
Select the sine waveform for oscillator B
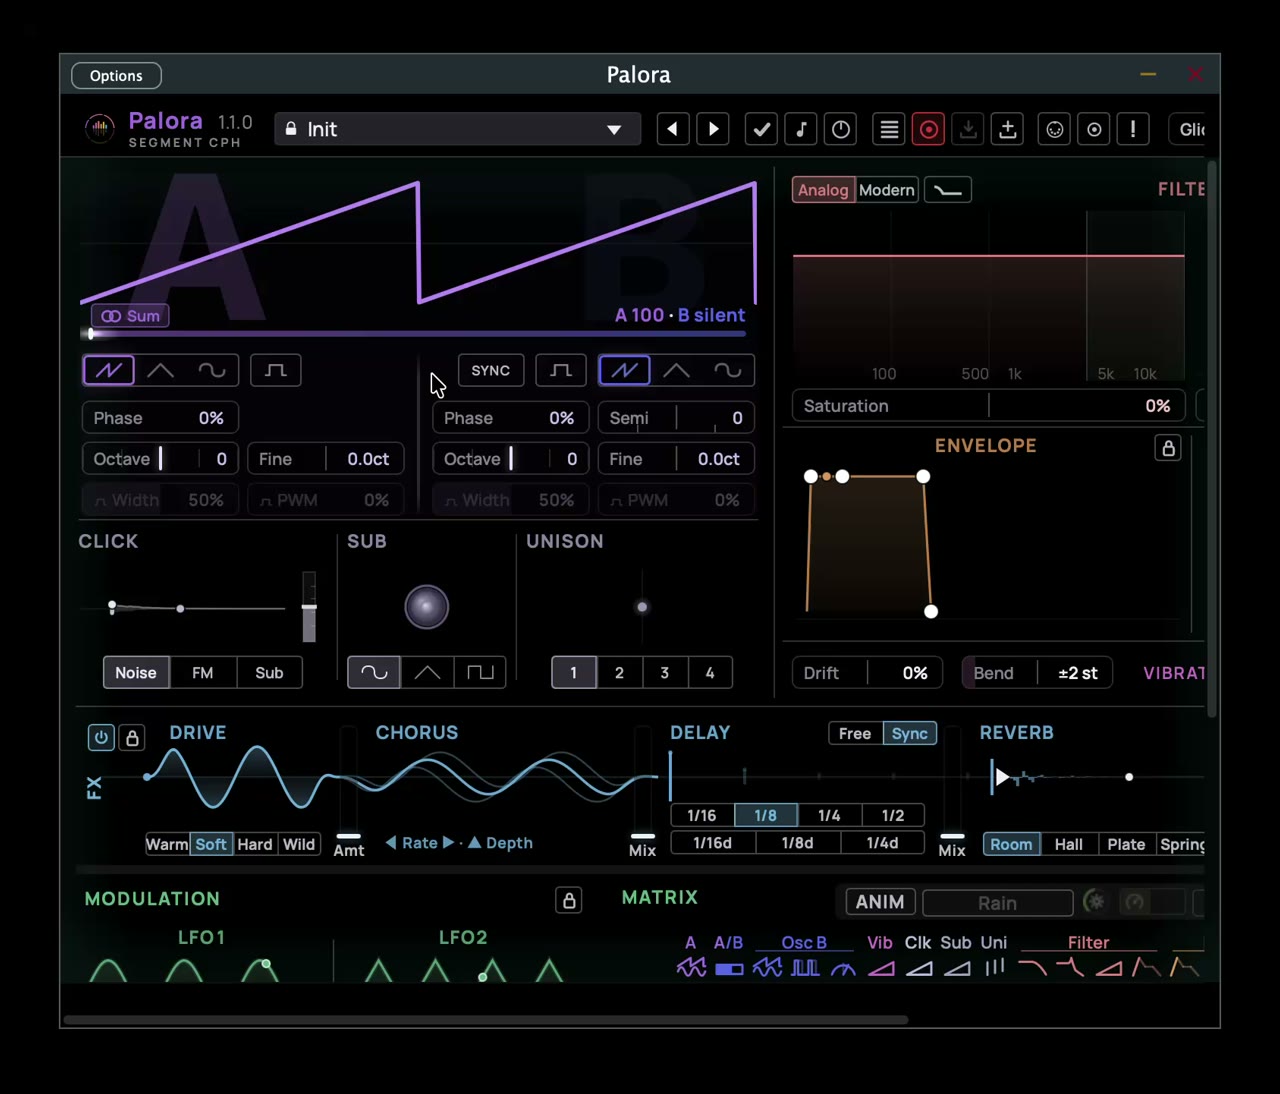tap(728, 370)
